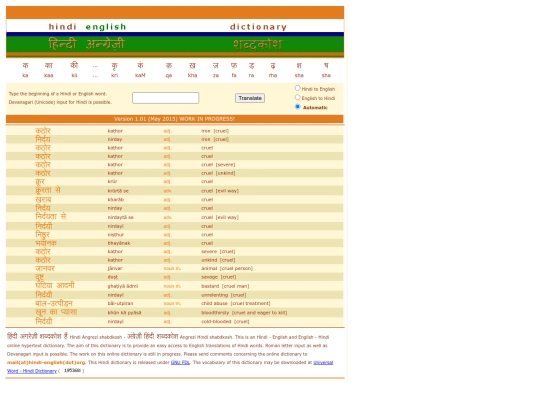Click the definition 'cruel [severe]'
Image resolution: width=540 pixels, height=405 pixels.
pyautogui.click(x=218, y=165)
